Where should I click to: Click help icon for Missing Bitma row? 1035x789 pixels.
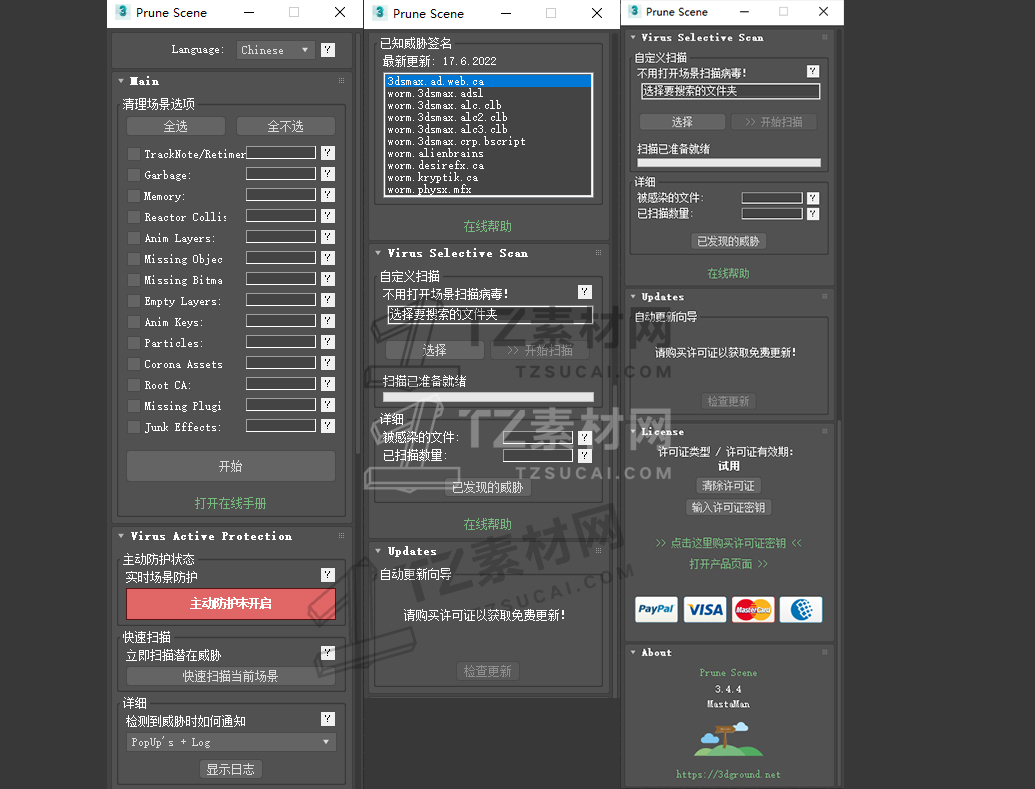point(327,279)
